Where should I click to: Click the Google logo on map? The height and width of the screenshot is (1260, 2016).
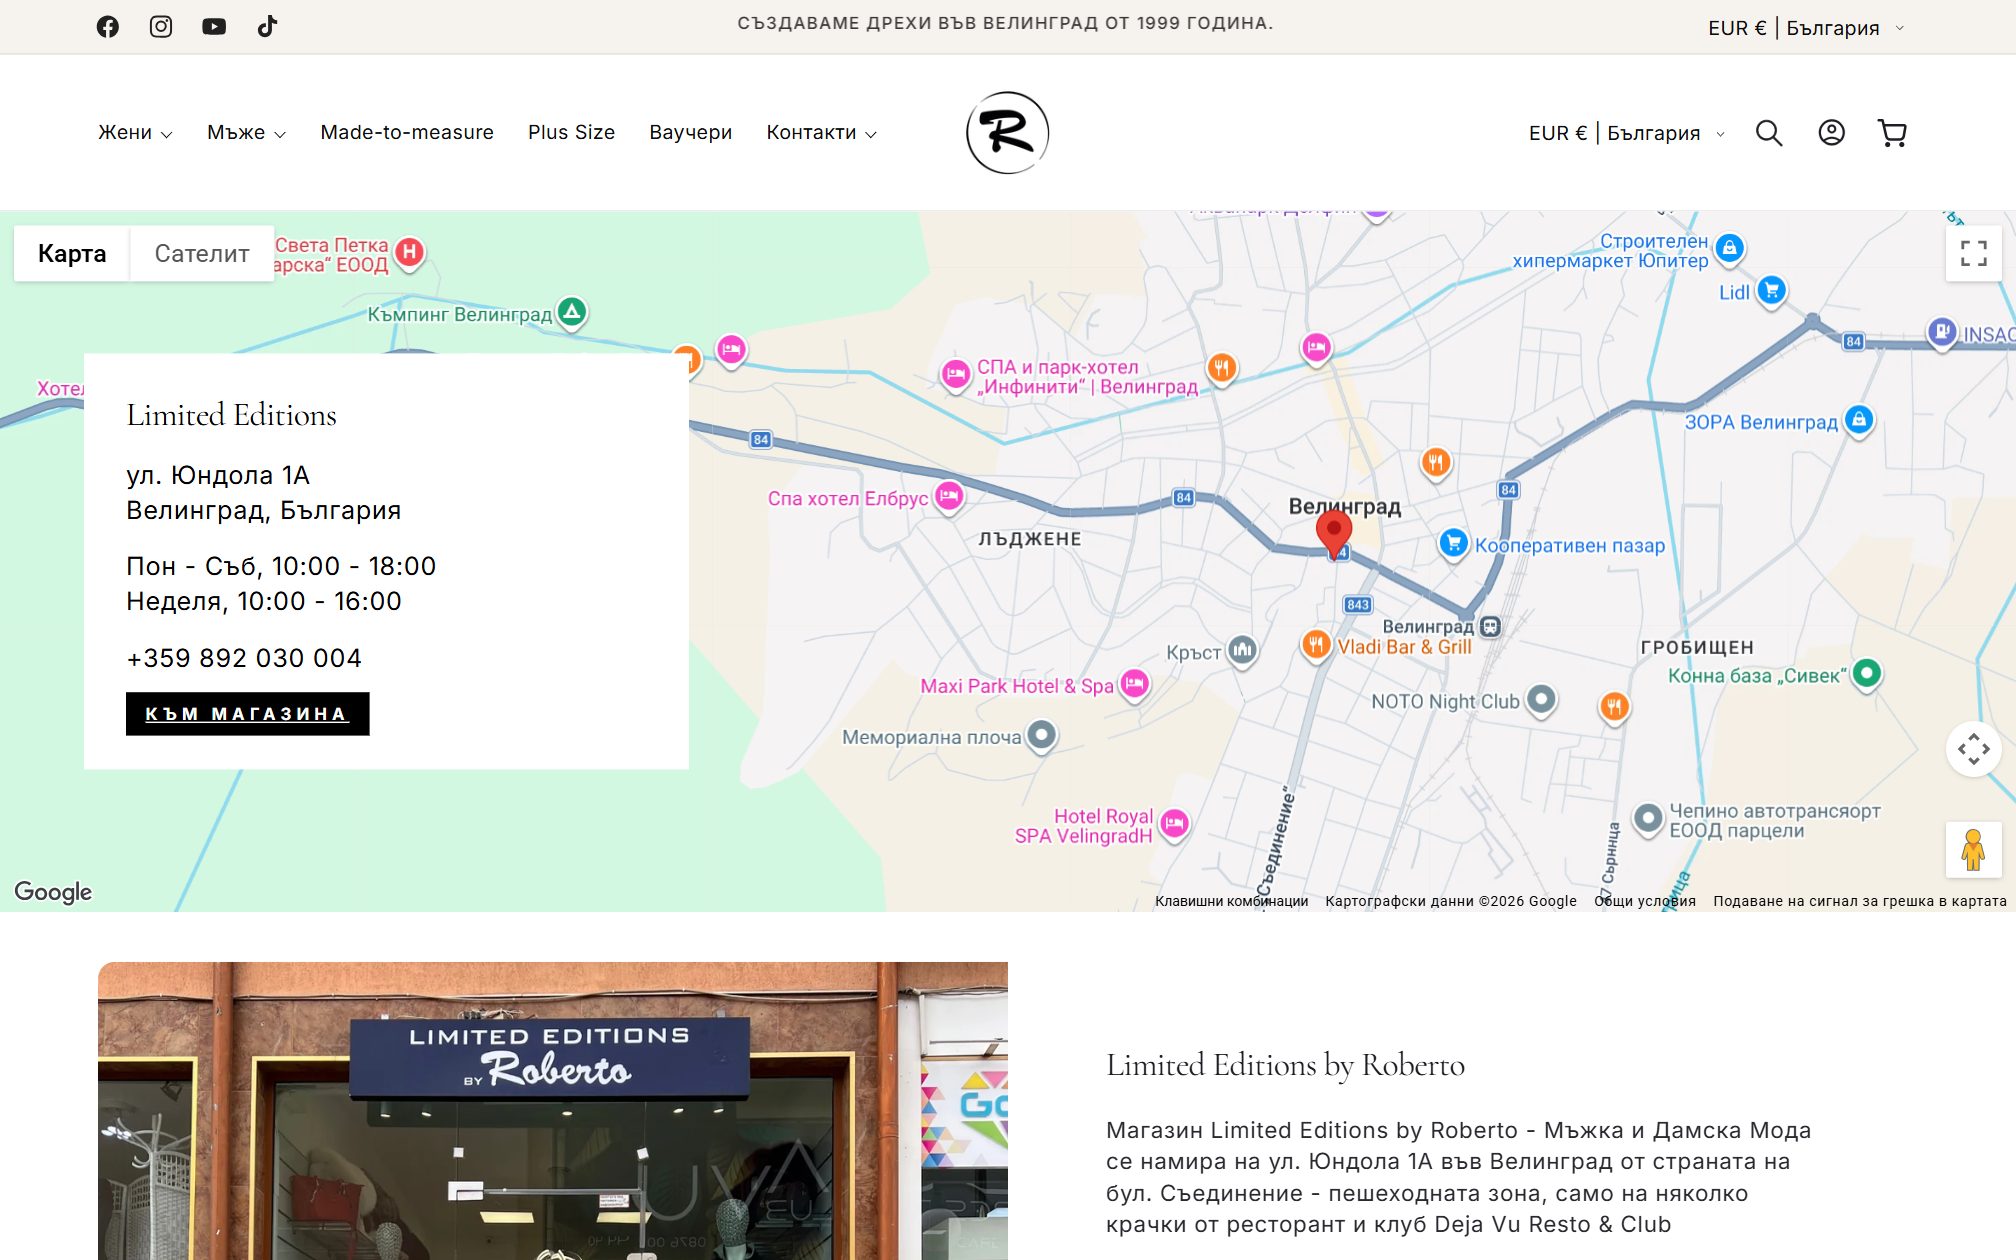(x=53, y=891)
